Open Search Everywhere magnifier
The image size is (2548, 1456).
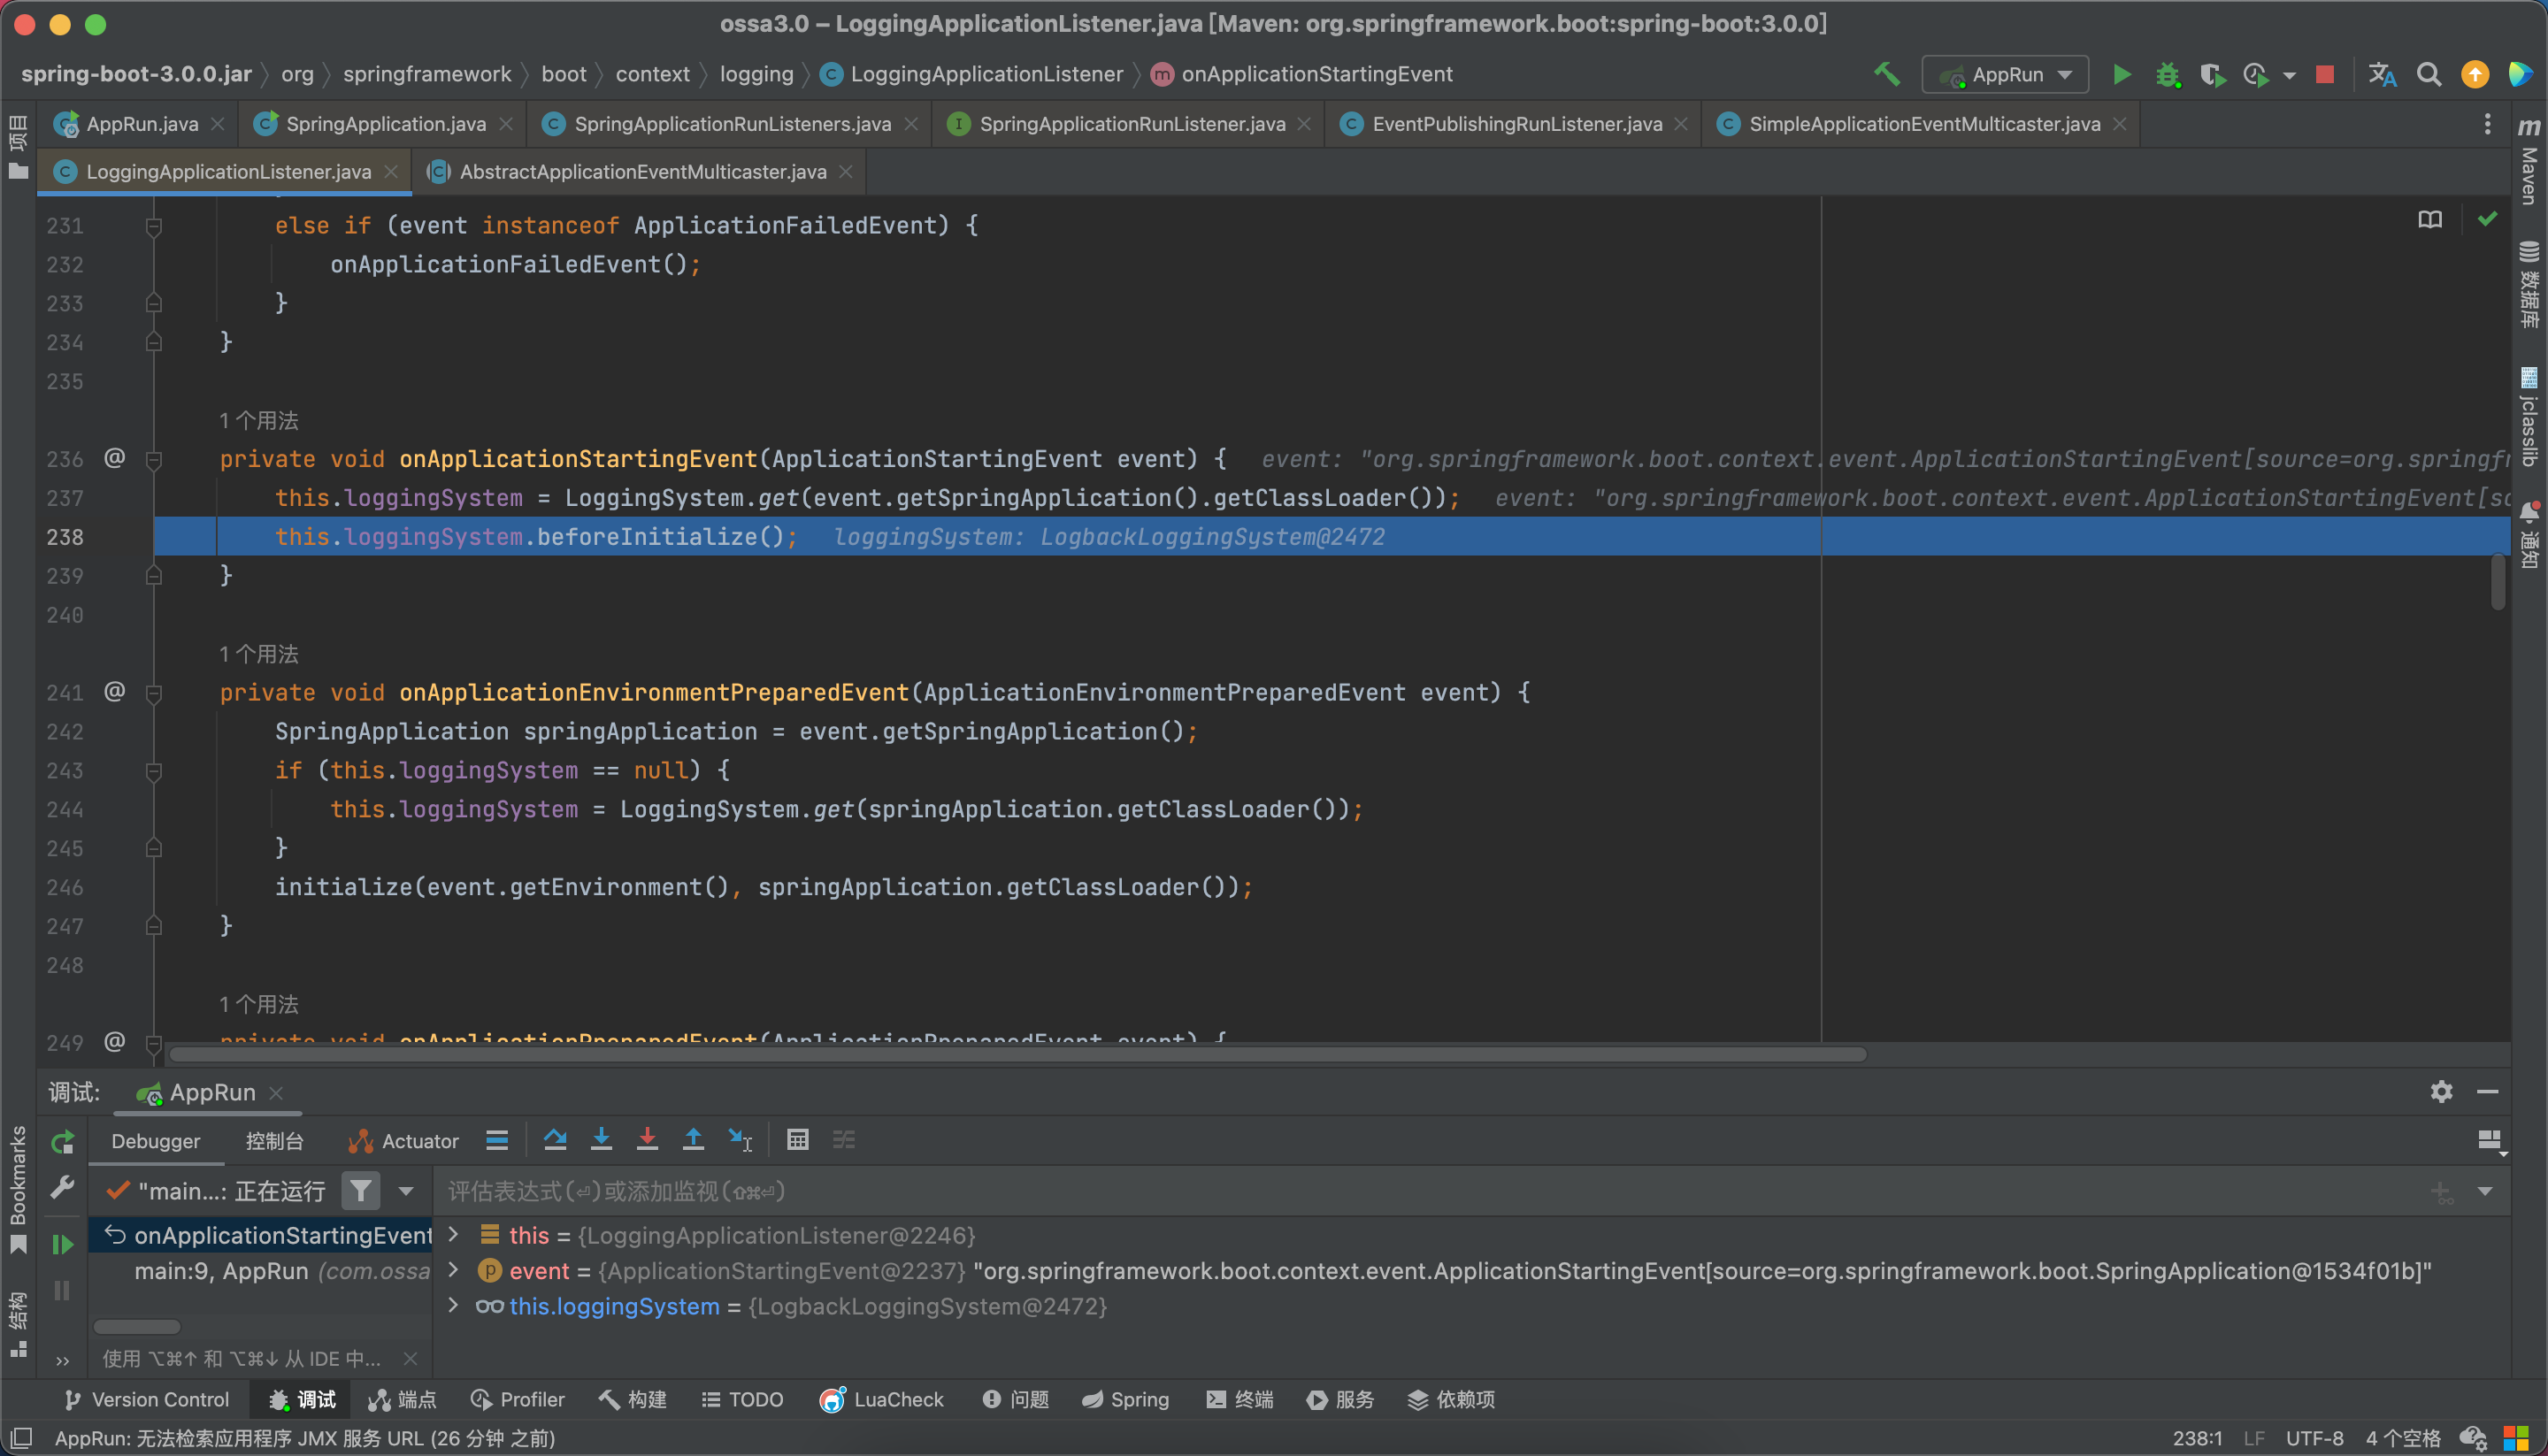[x=2429, y=75]
